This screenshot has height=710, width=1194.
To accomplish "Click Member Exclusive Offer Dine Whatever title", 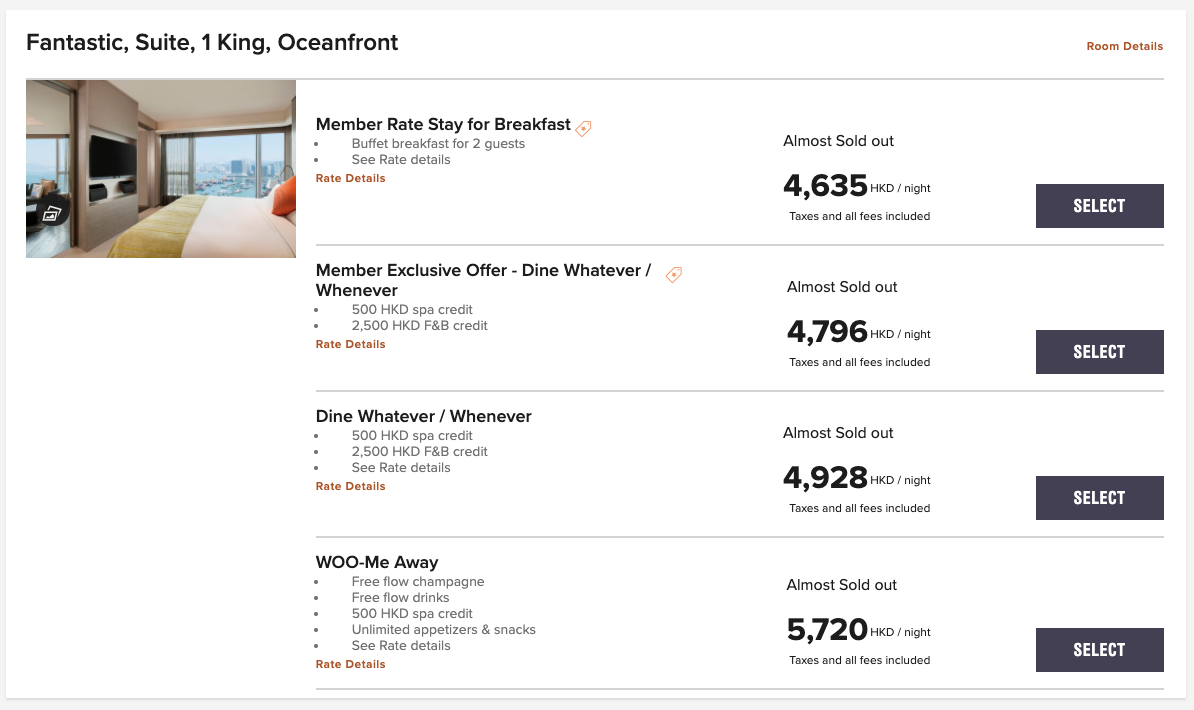I will click(484, 280).
